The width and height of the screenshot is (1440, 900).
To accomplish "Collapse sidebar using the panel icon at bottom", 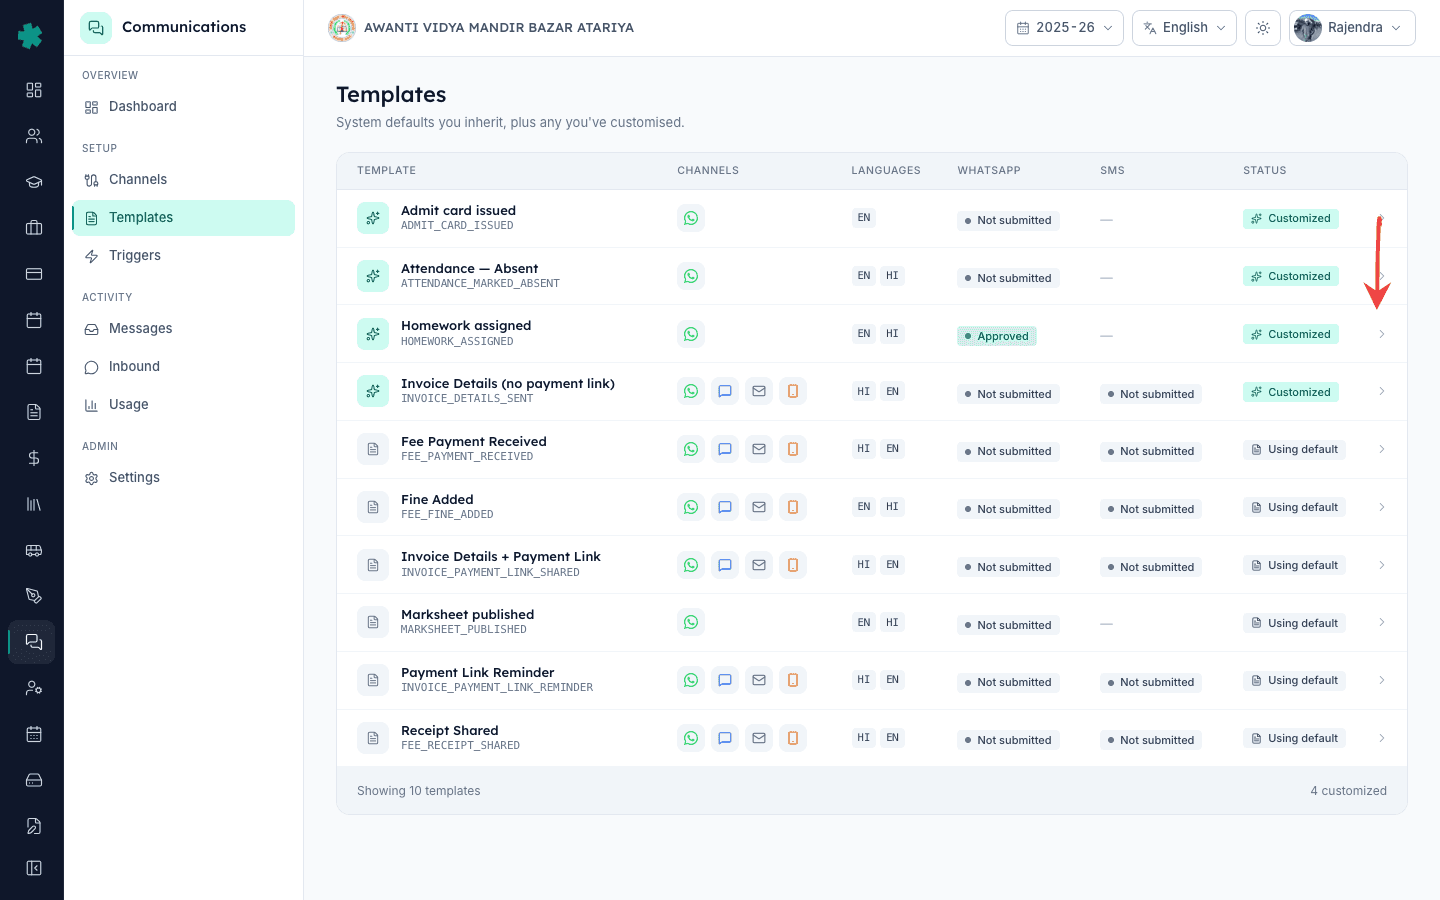I will [33, 868].
